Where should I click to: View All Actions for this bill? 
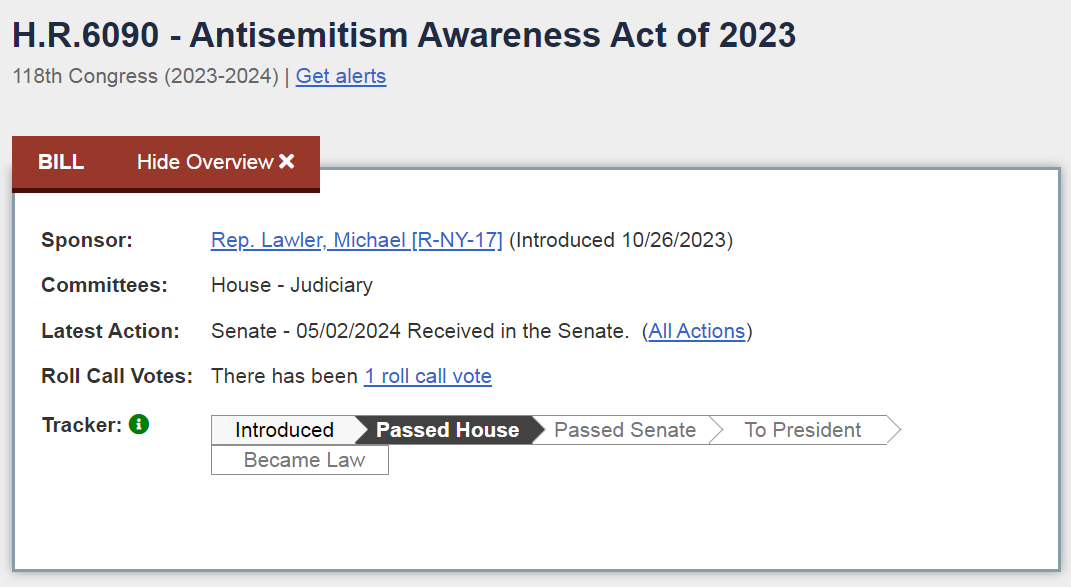[x=697, y=331]
